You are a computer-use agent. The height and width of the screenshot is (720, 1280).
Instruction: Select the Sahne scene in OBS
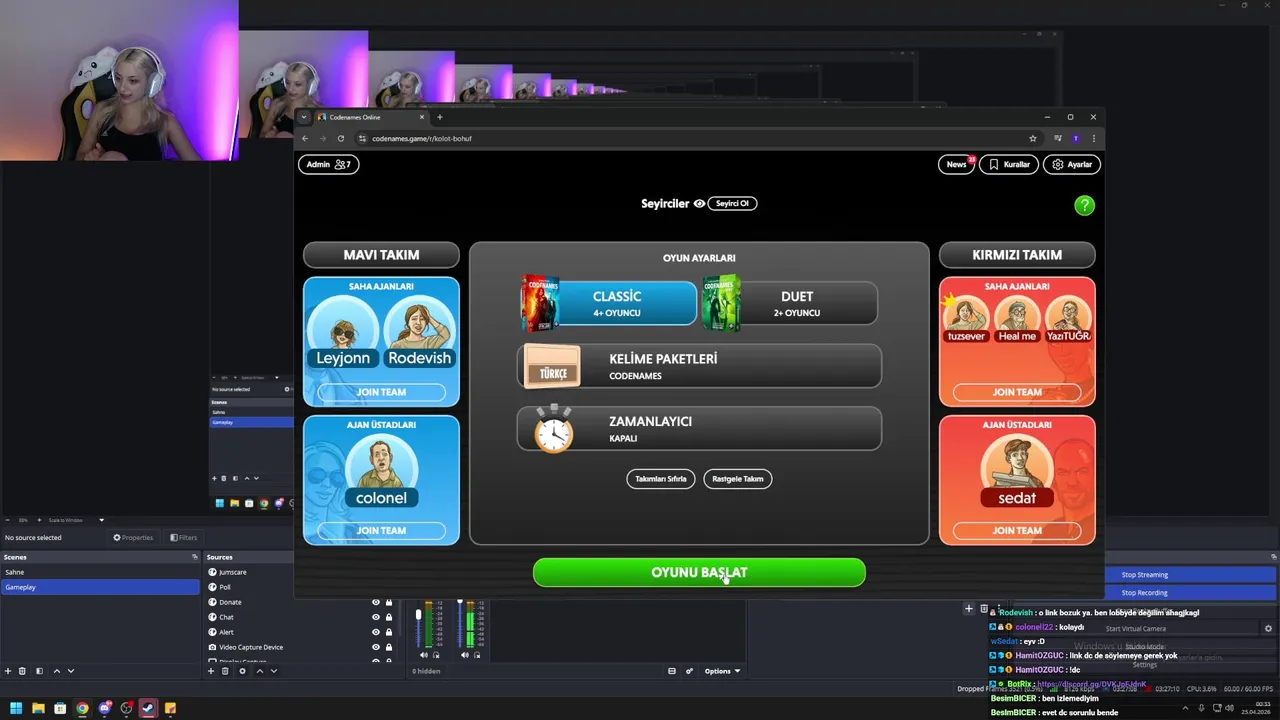tap(100, 572)
